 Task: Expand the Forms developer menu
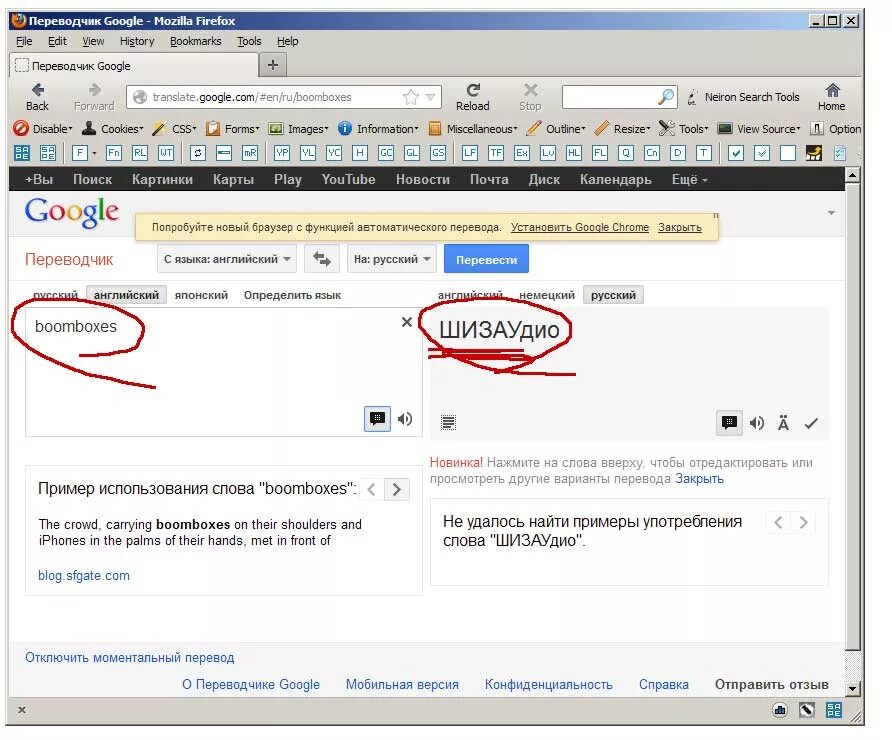point(233,129)
